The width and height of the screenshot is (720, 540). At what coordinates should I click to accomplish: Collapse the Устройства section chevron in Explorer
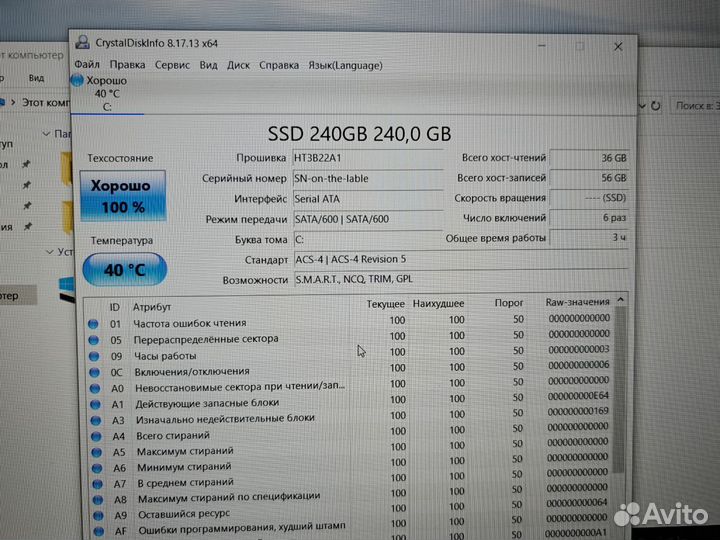(x=50, y=252)
